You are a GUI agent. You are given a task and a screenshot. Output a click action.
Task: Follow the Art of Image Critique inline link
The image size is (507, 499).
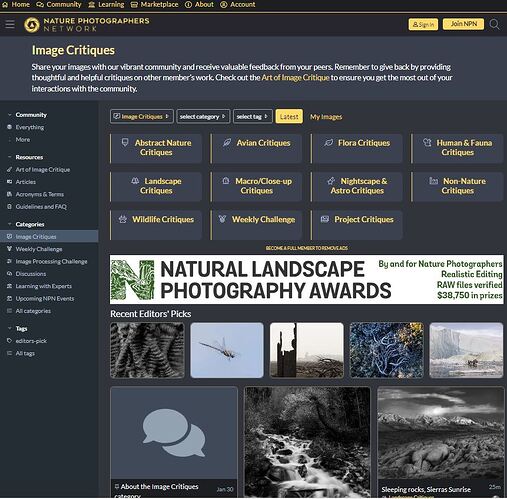click(295, 78)
